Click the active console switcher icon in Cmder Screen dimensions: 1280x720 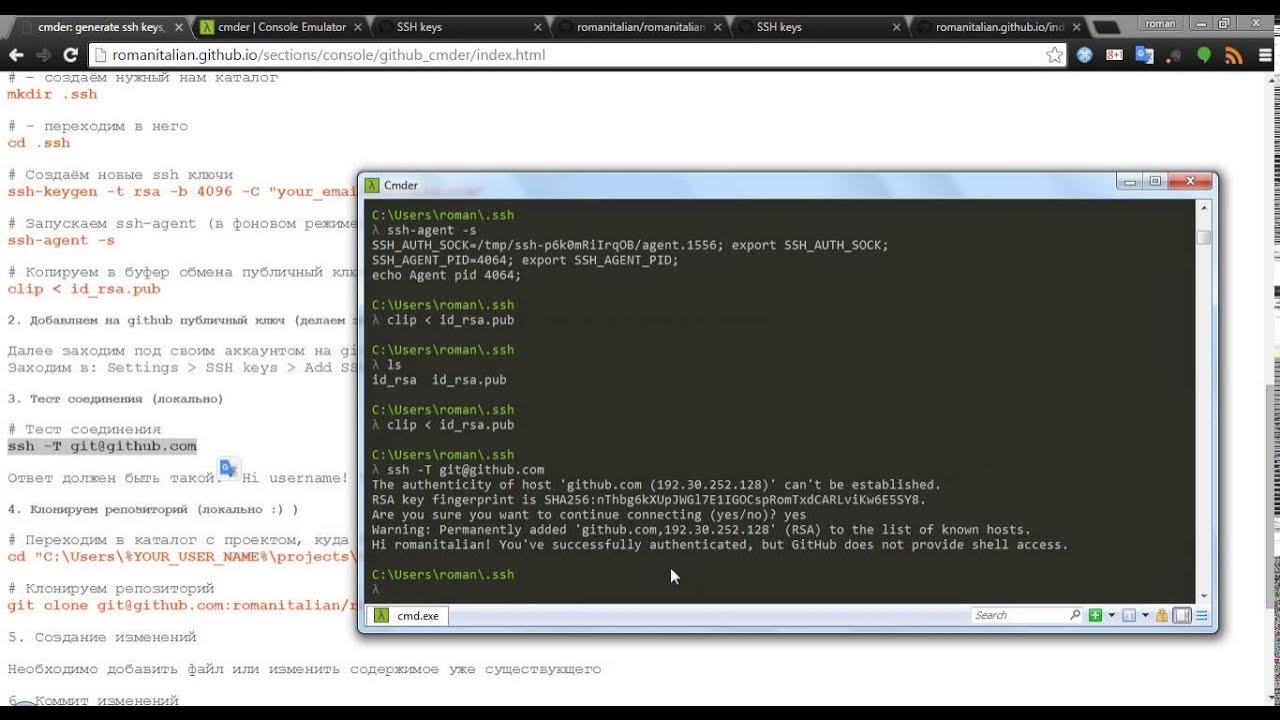click(x=1128, y=615)
